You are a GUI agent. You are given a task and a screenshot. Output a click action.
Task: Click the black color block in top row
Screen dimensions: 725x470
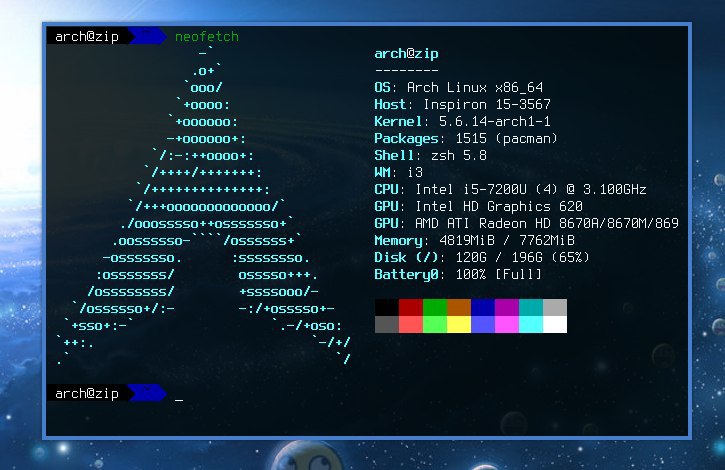pos(387,308)
